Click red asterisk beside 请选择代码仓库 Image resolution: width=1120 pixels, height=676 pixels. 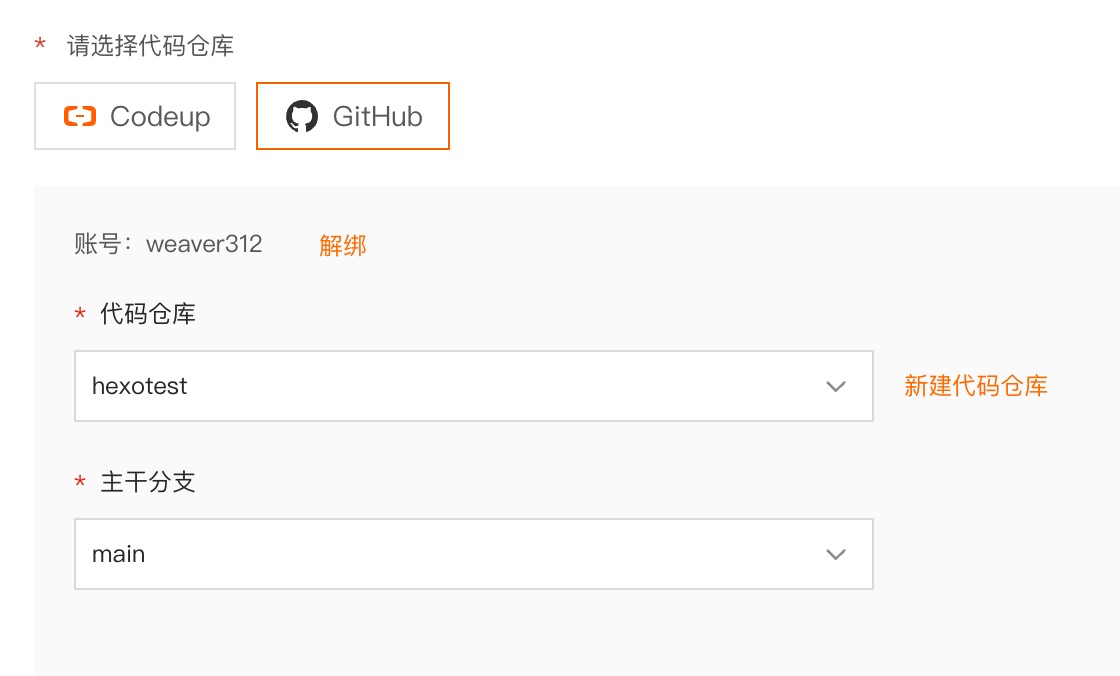tap(40, 46)
